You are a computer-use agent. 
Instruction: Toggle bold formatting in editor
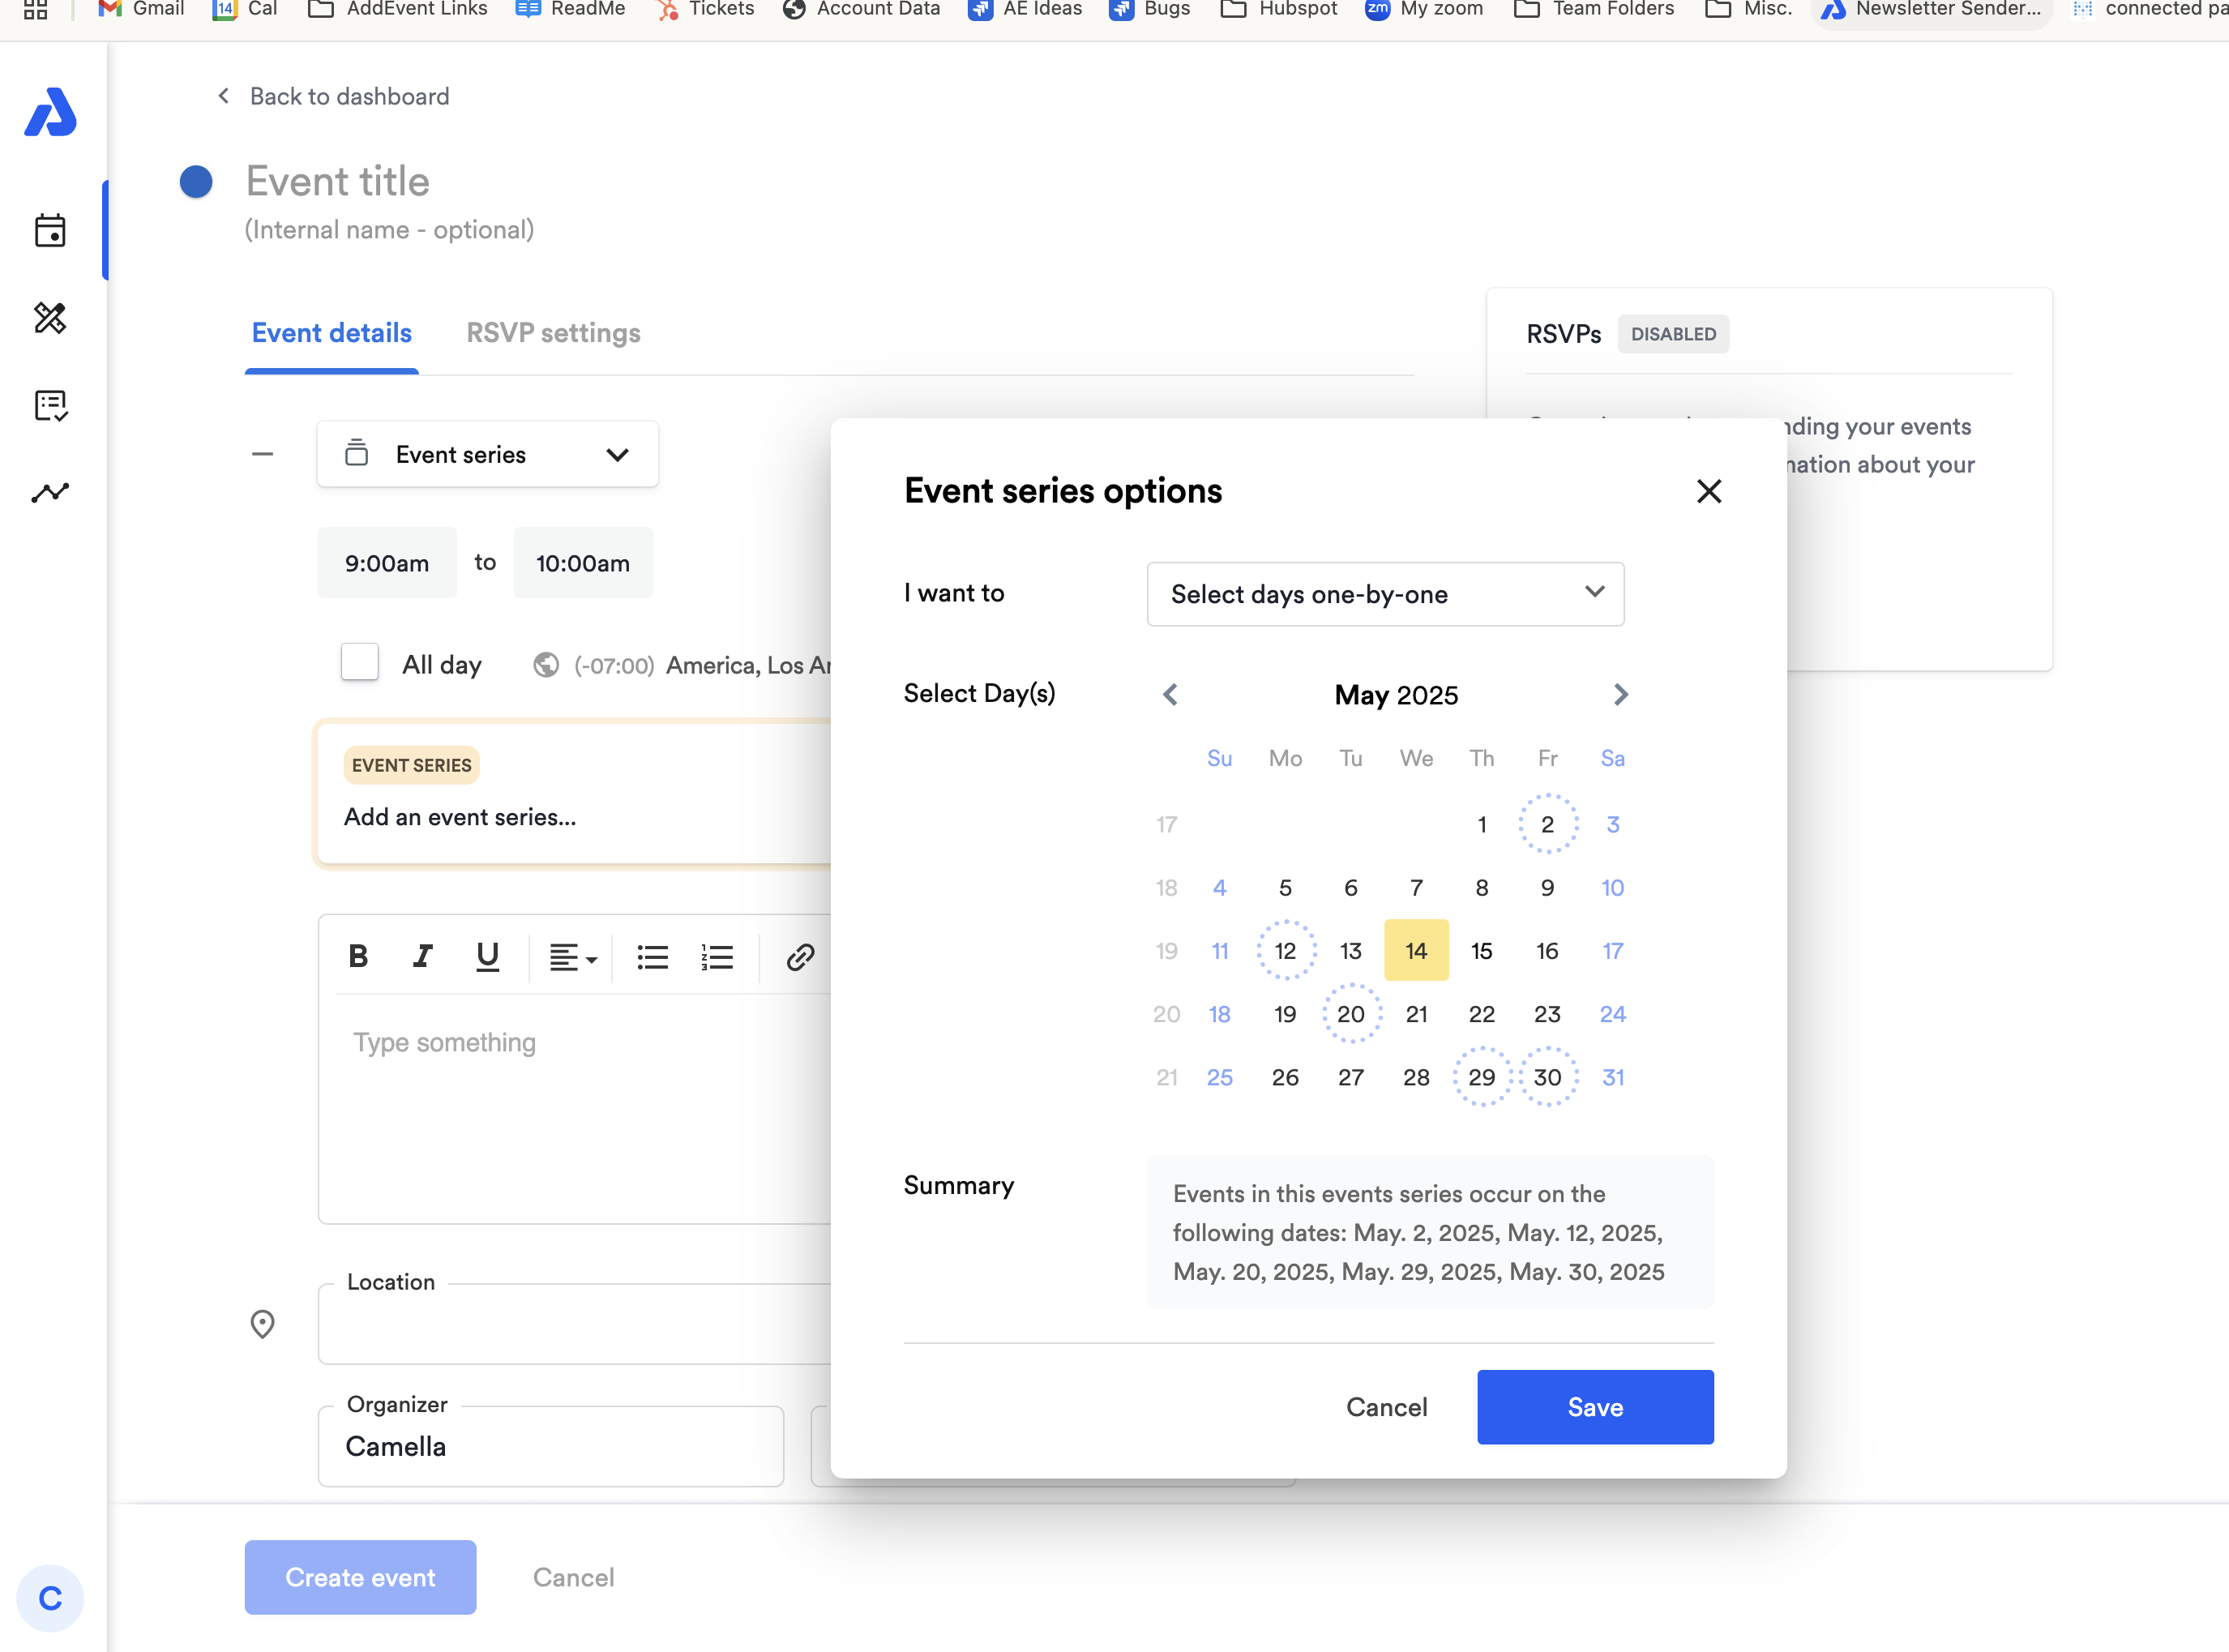click(x=358, y=957)
